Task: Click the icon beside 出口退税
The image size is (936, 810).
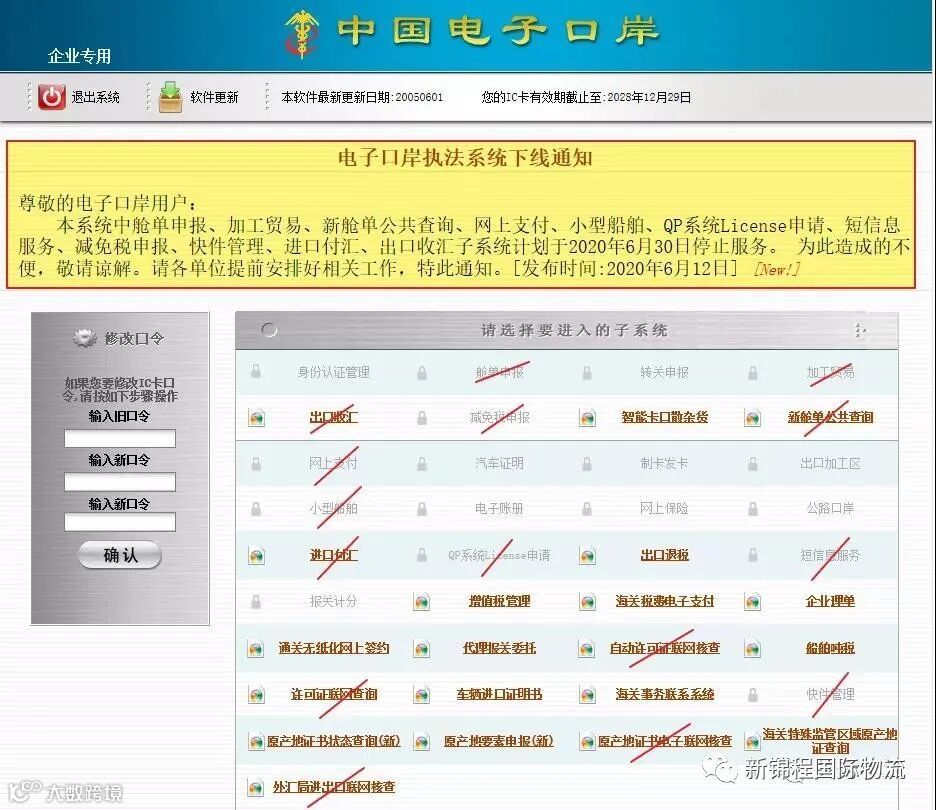Action: [587, 556]
